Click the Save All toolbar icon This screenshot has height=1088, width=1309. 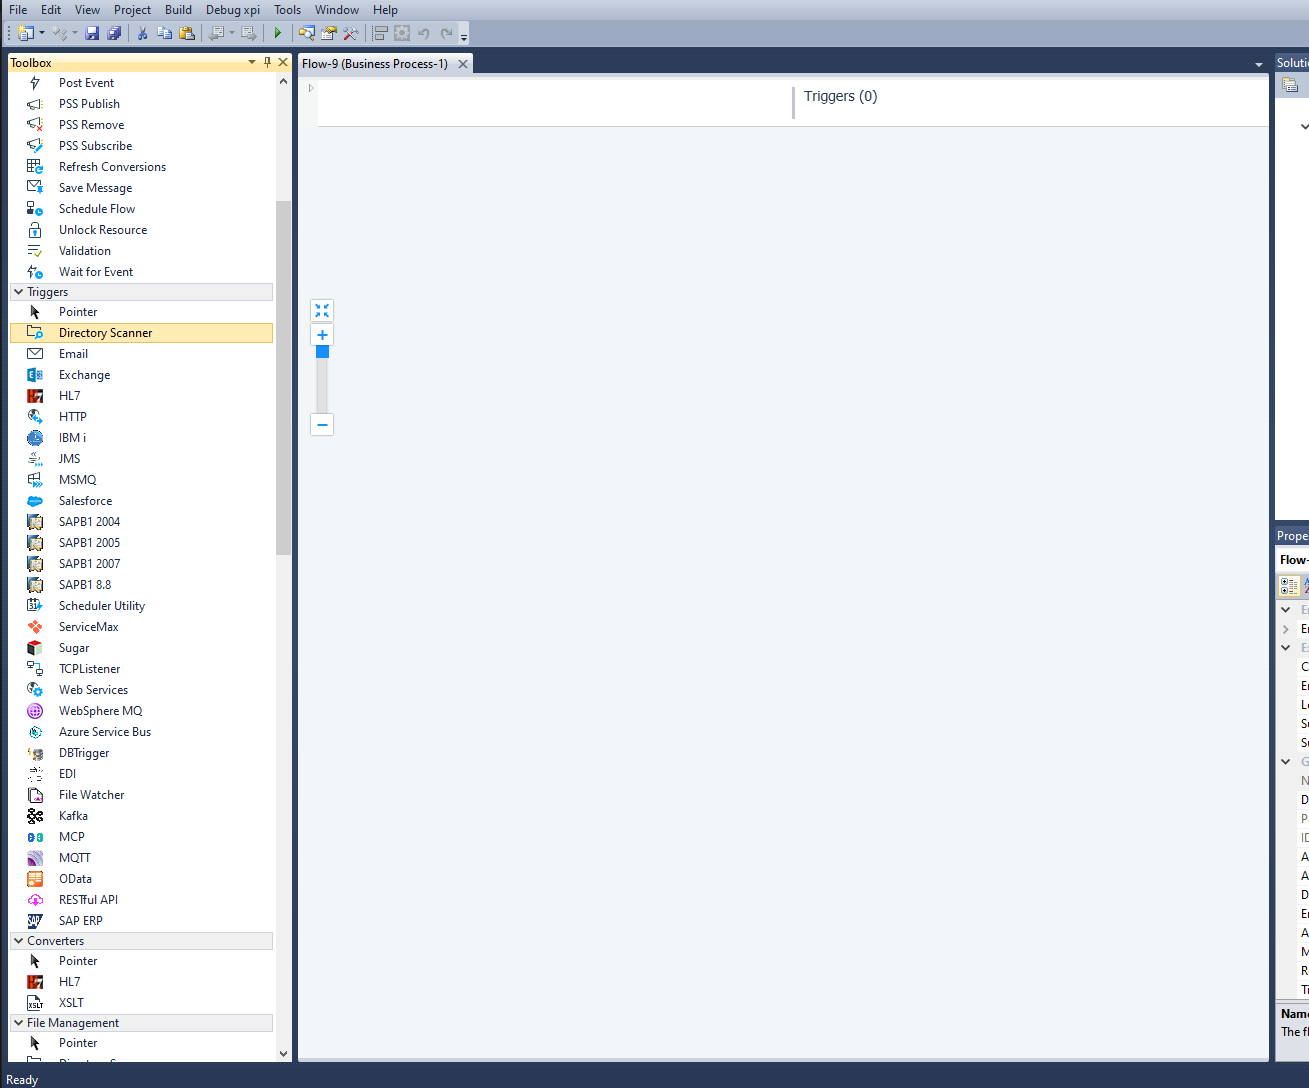114,33
